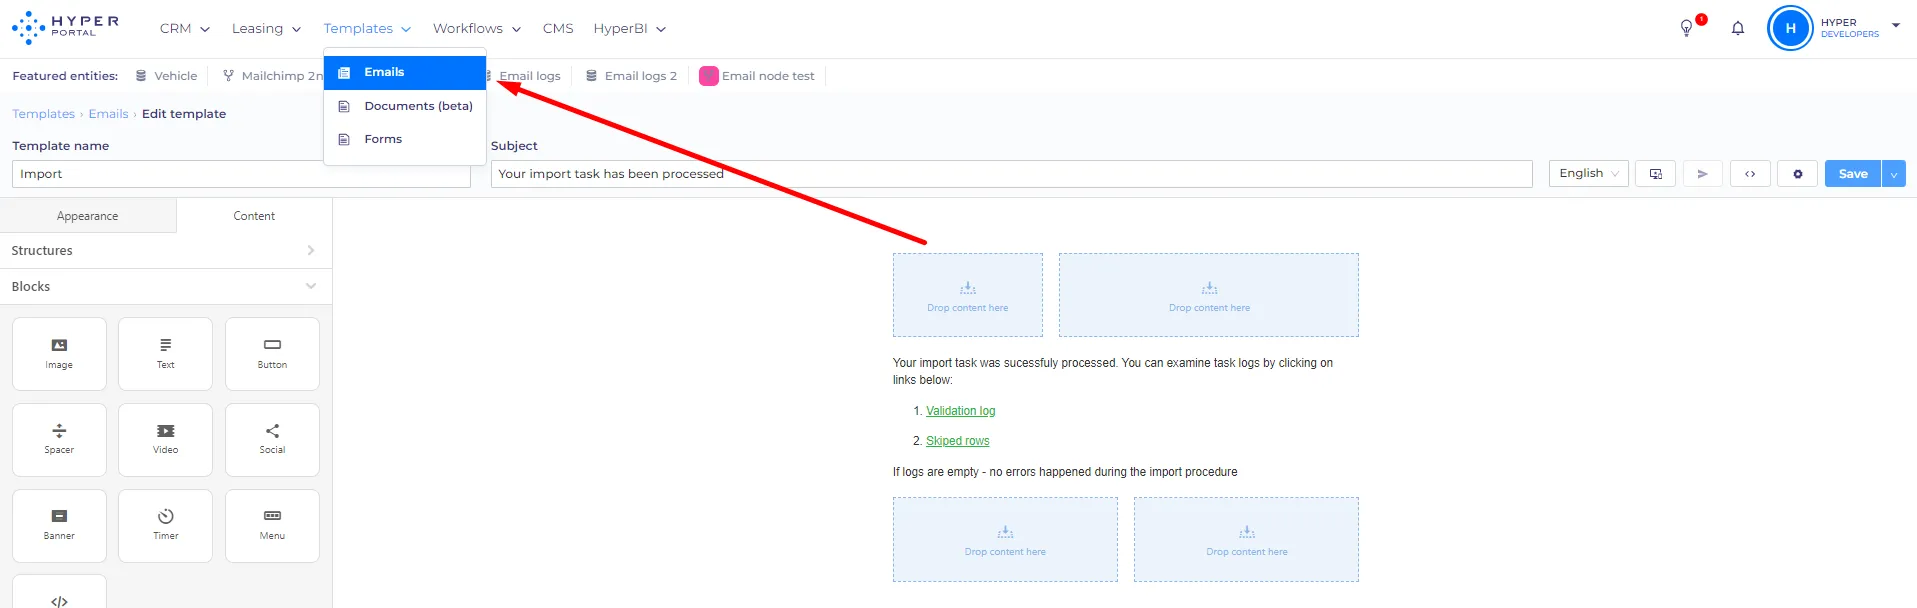Select the Menu block
1917x608 pixels.
click(272, 526)
